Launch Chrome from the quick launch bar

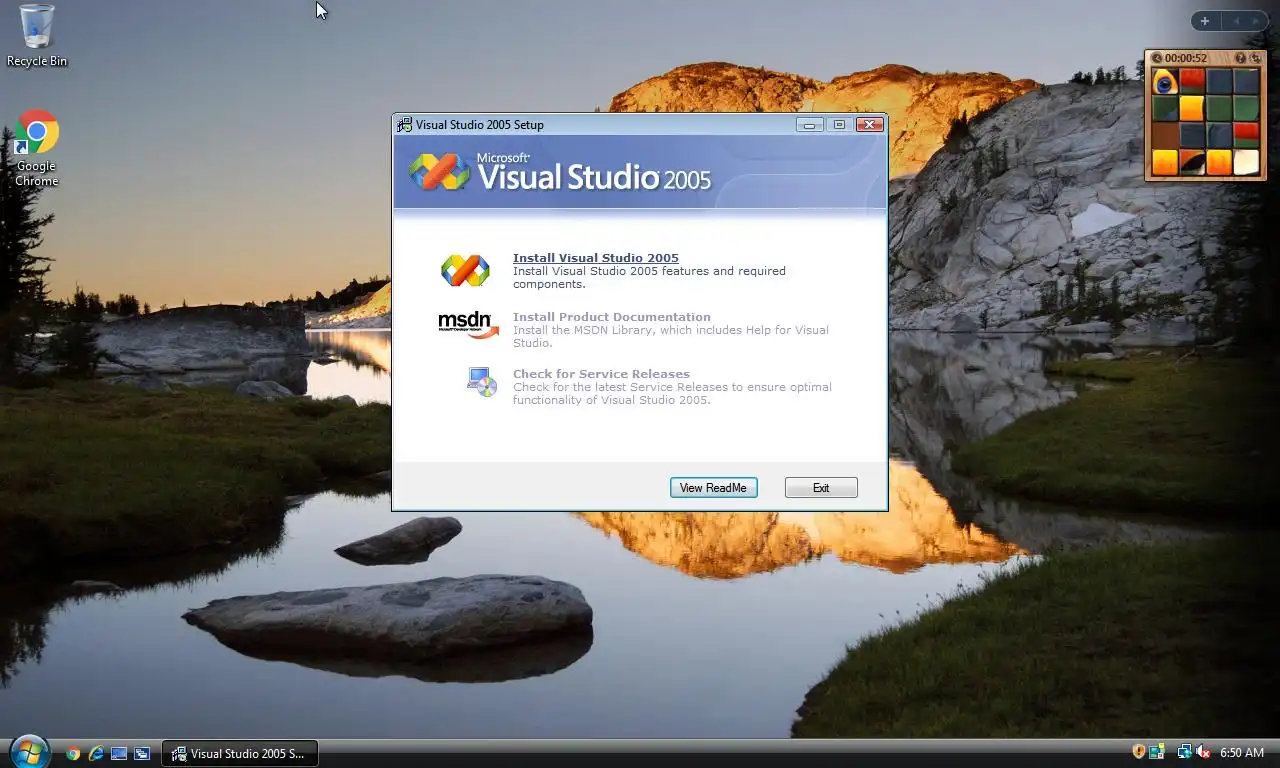tap(73, 754)
